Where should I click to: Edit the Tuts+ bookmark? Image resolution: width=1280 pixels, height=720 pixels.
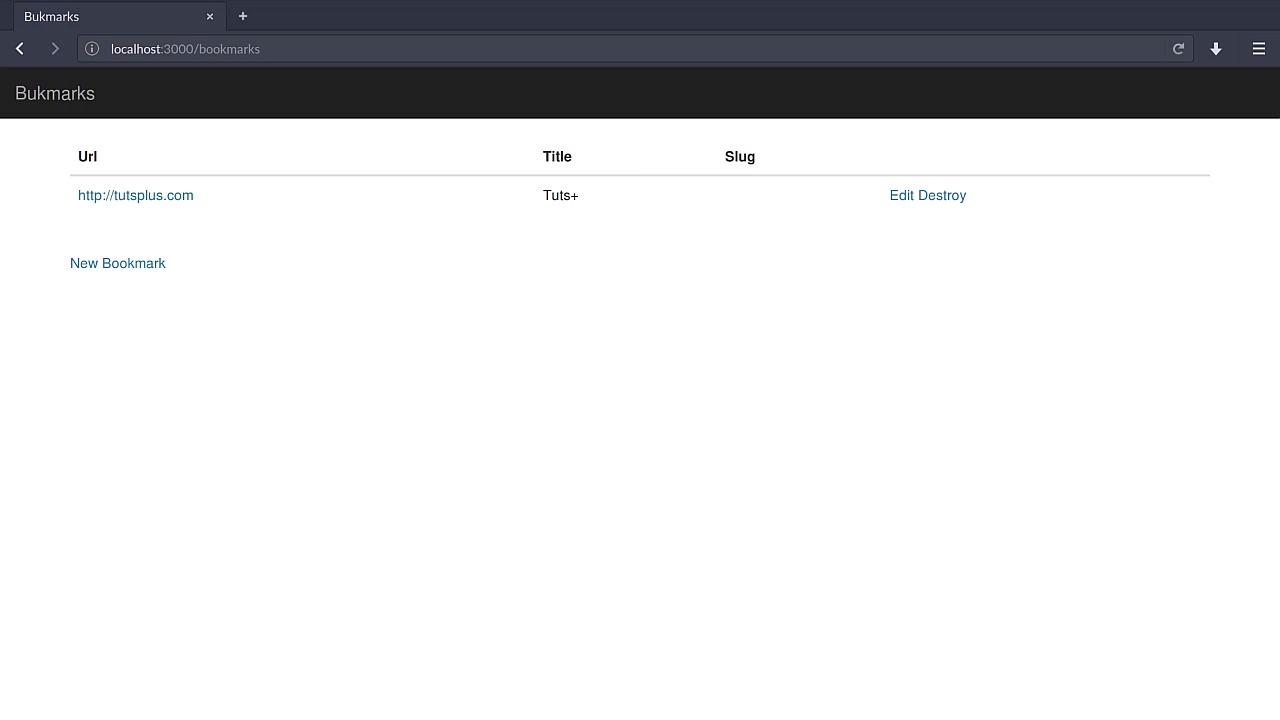click(x=902, y=195)
